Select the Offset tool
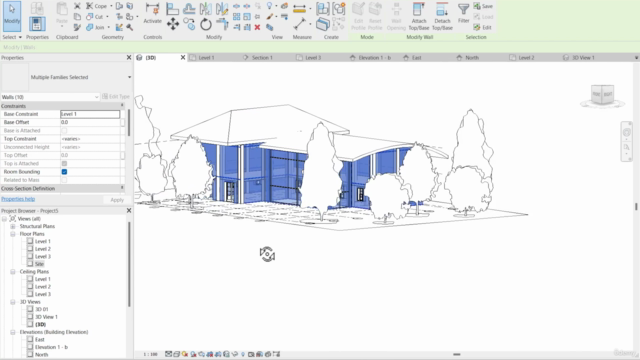This screenshot has width=640, height=360. click(x=189, y=9)
